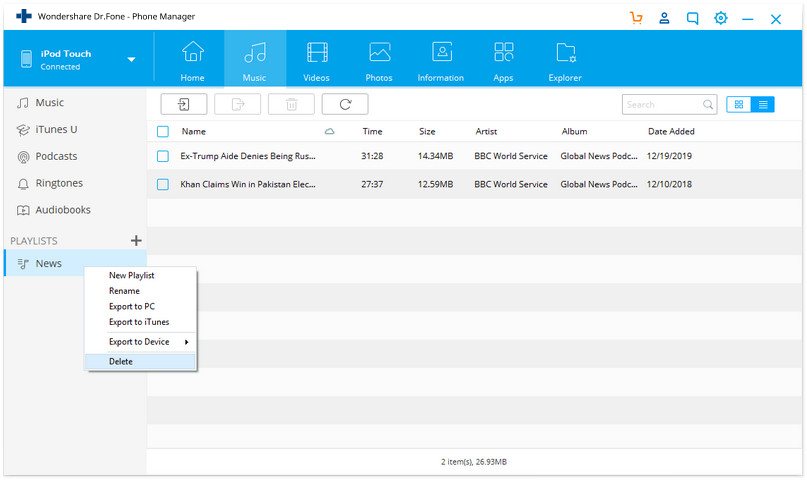
Task: Go to the Home tab
Action: coord(192,61)
